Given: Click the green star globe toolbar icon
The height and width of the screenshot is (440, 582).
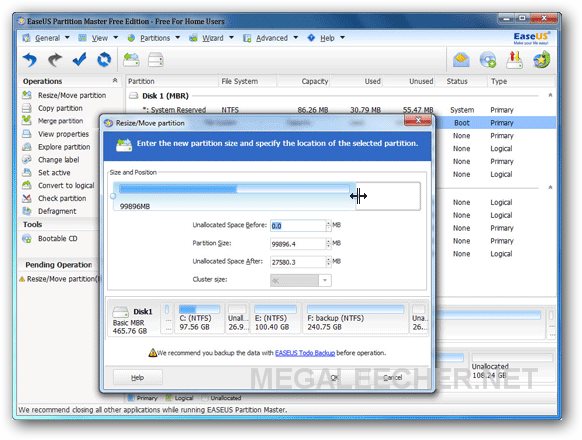Looking at the screenshot, I should tap(542, 60).
